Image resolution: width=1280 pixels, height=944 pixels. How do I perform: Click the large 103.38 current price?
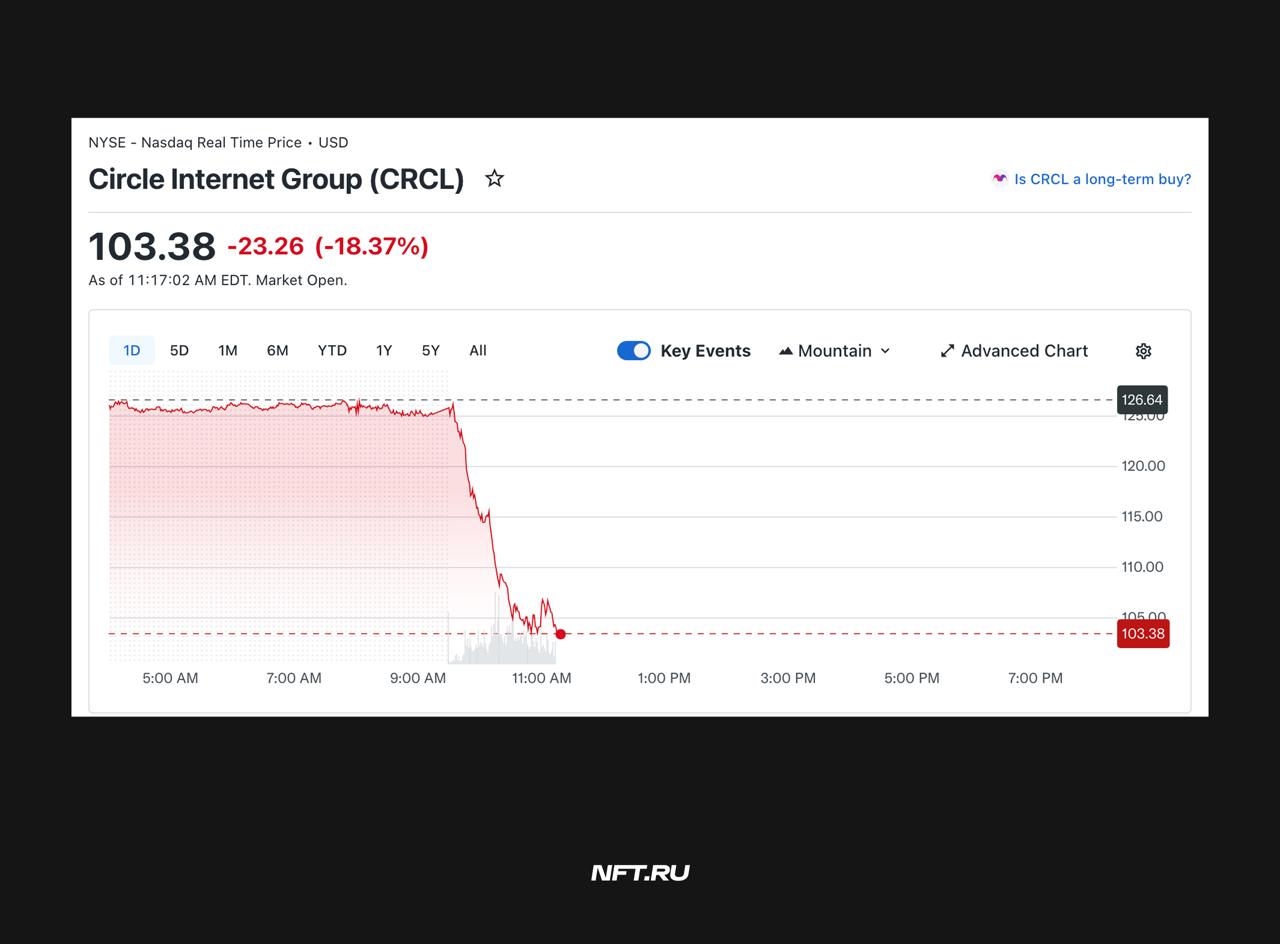152,246
